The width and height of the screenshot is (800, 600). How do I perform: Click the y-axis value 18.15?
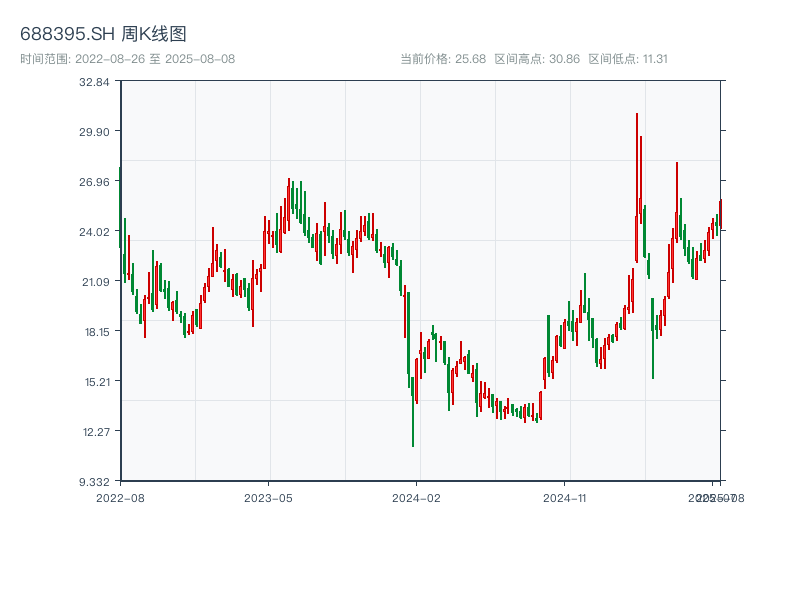(x=97, y=332)
